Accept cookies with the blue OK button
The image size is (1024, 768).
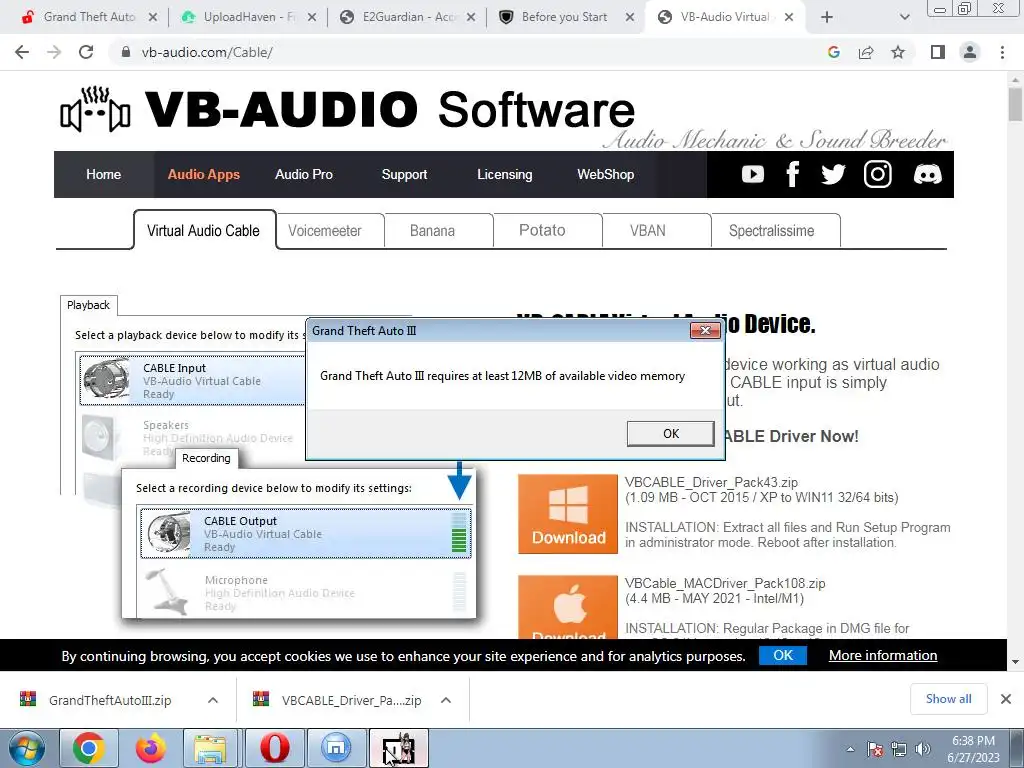tap(782, 655)
